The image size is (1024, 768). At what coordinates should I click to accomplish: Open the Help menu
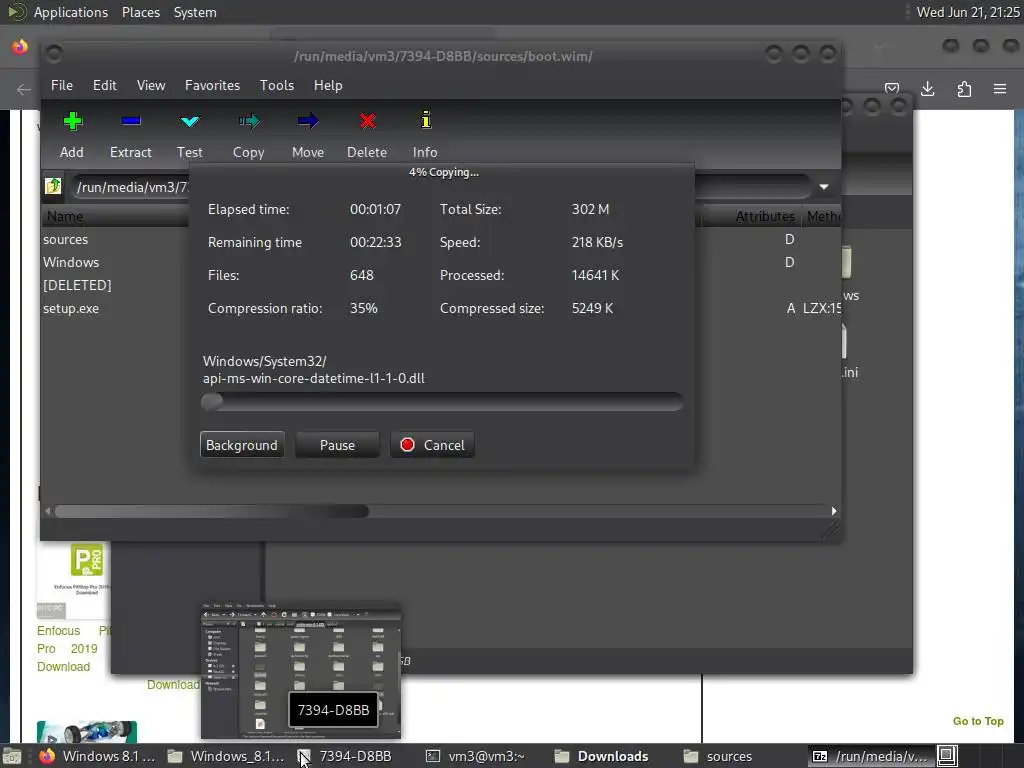(328, 86)
